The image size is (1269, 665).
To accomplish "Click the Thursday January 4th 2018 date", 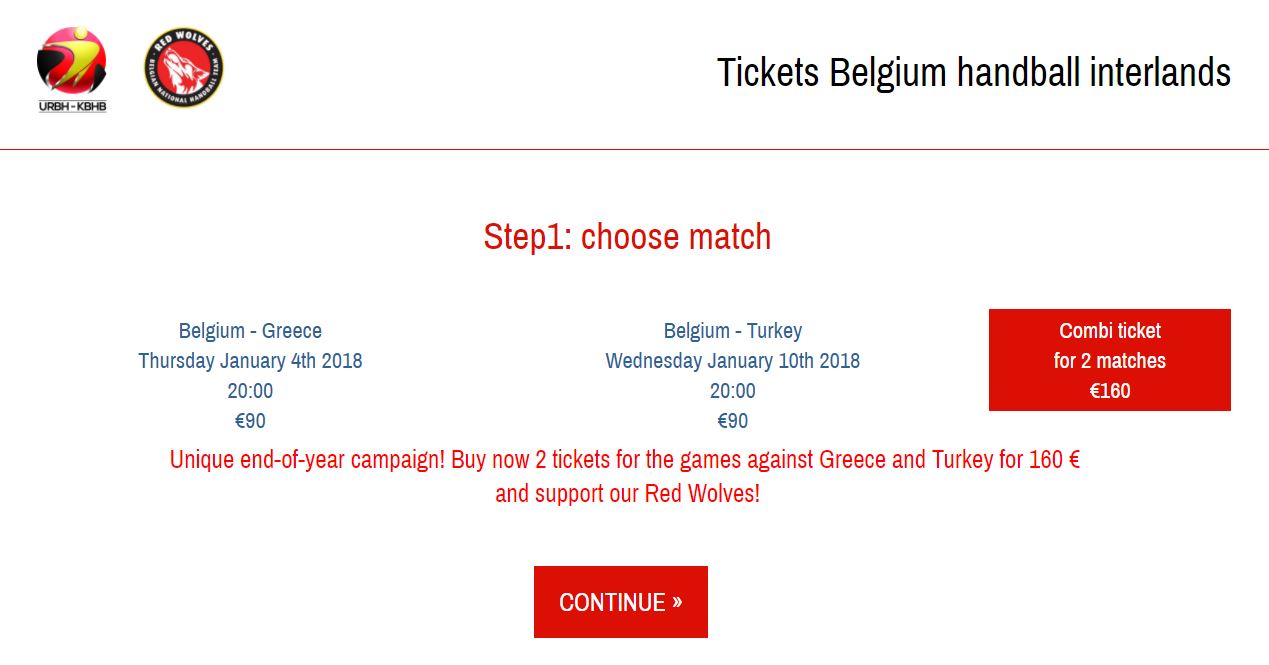I will 250,360.
